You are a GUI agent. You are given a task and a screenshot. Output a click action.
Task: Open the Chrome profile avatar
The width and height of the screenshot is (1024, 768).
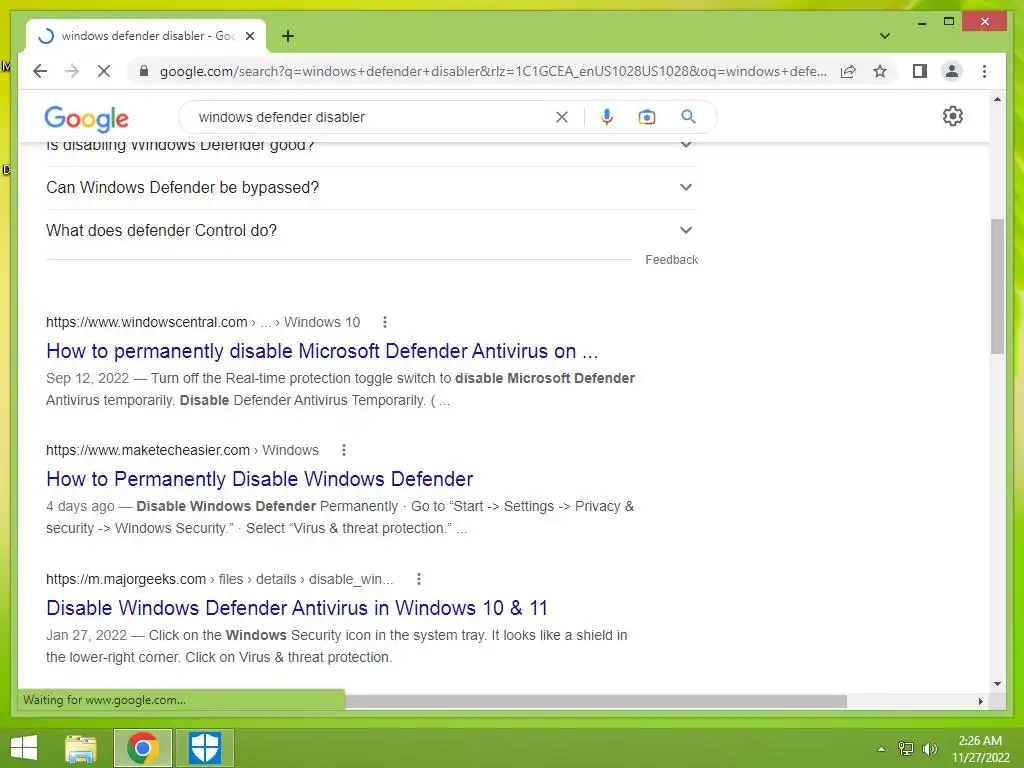tap(952, 71)
